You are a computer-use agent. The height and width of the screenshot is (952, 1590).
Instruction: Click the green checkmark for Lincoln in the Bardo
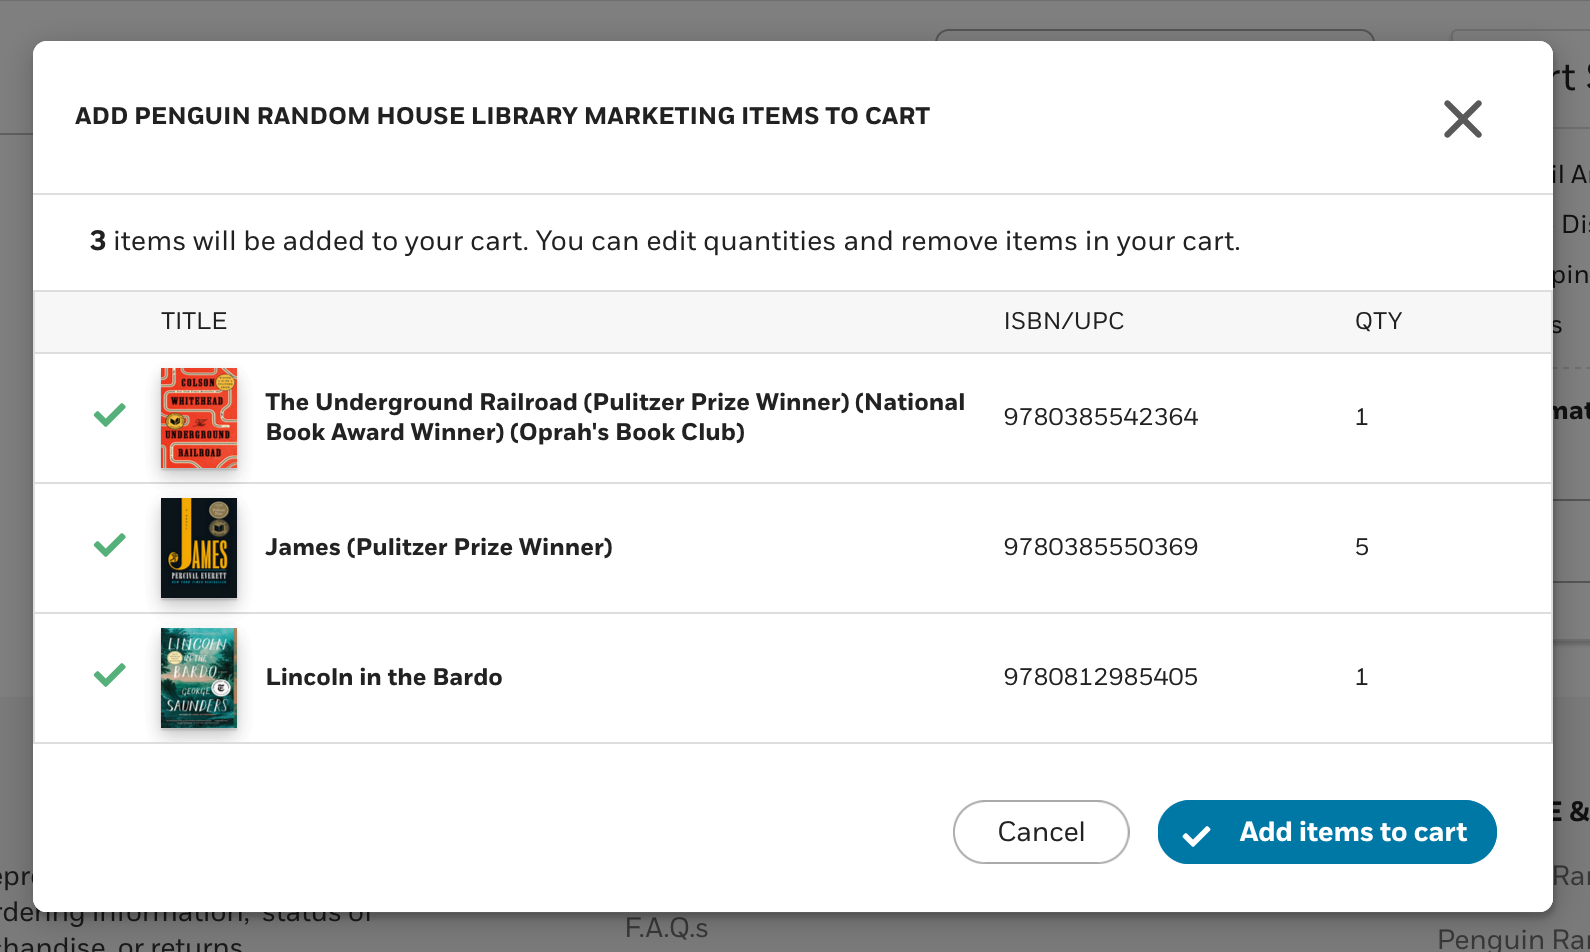110,675
